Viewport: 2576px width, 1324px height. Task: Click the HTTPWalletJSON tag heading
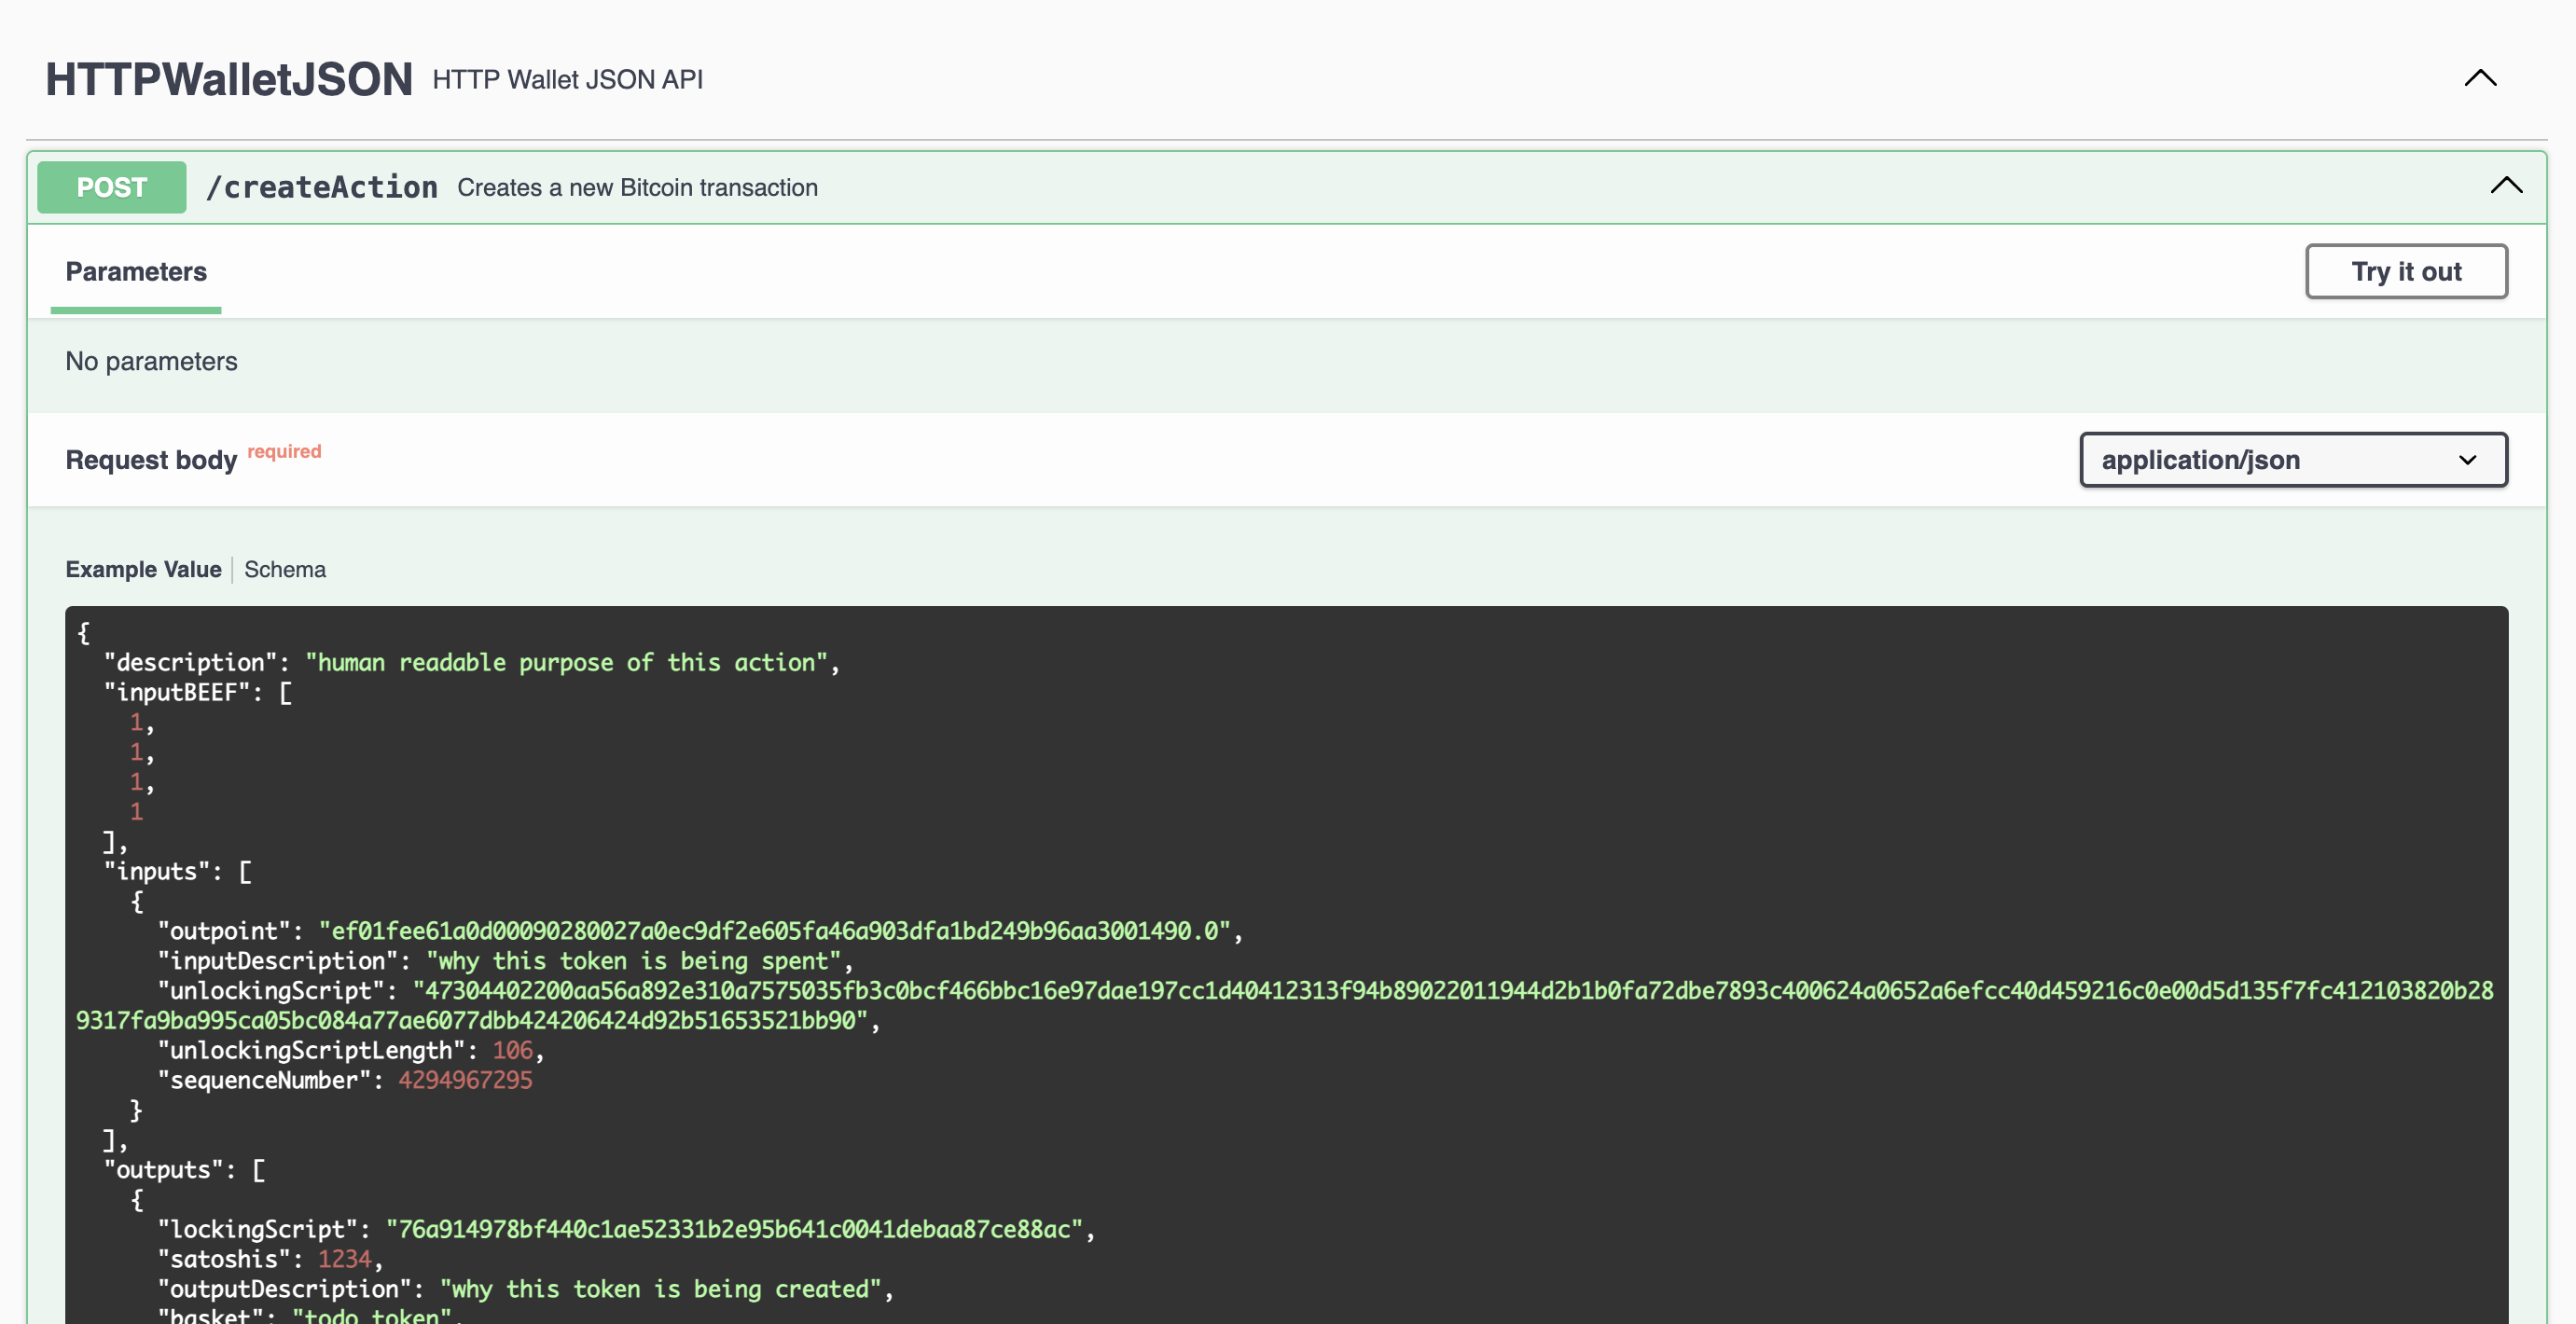[229, 79]
